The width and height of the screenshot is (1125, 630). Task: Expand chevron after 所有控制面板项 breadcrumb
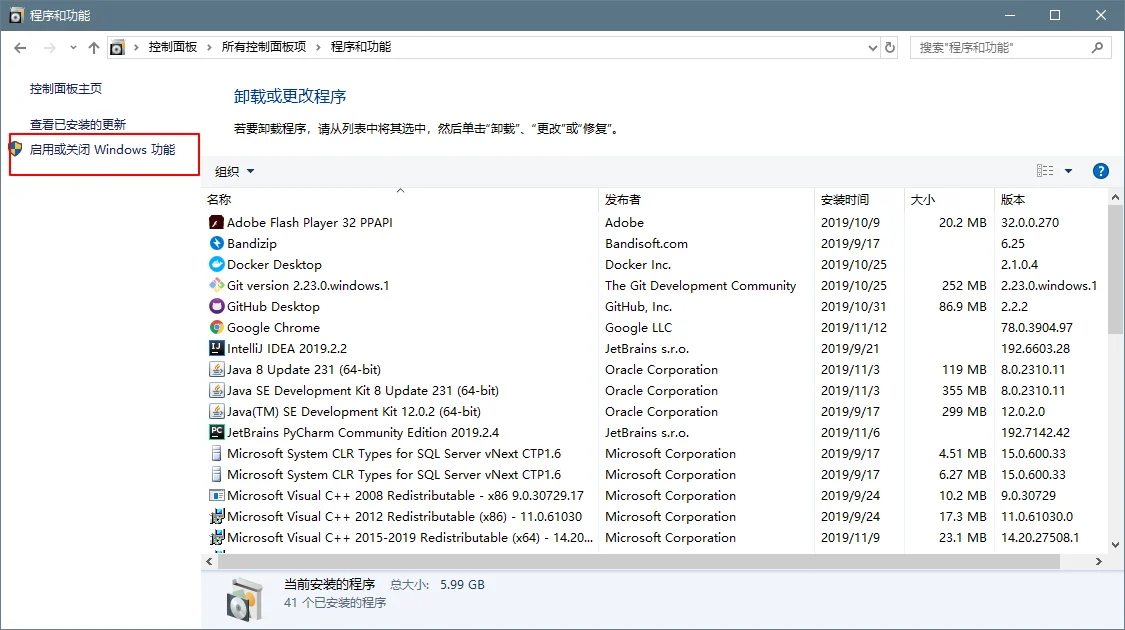point(318,47)
